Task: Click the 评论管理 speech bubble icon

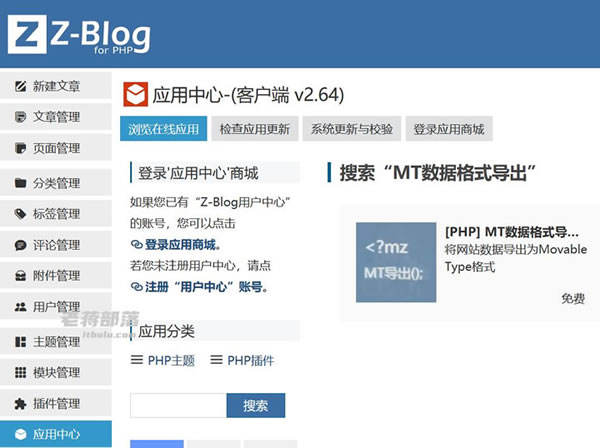Action: 20,245
